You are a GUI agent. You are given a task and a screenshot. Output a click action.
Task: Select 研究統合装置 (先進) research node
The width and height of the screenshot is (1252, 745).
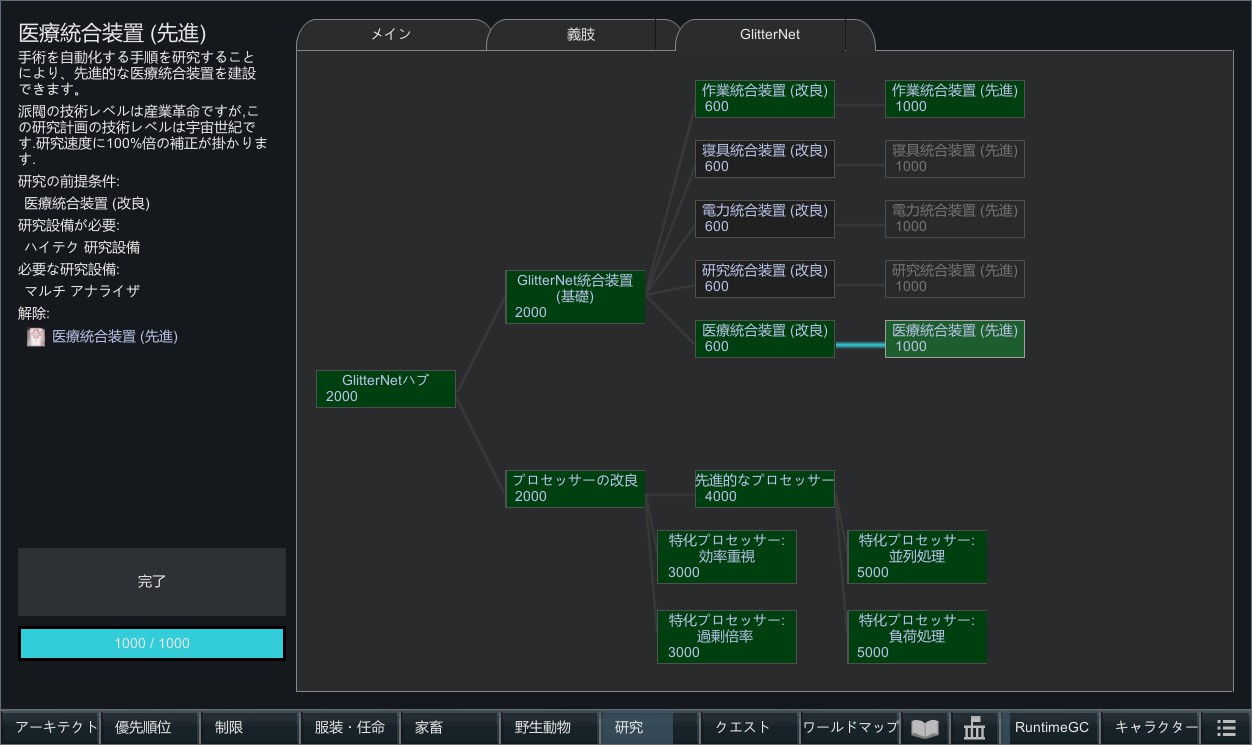(x=955, y=279)
